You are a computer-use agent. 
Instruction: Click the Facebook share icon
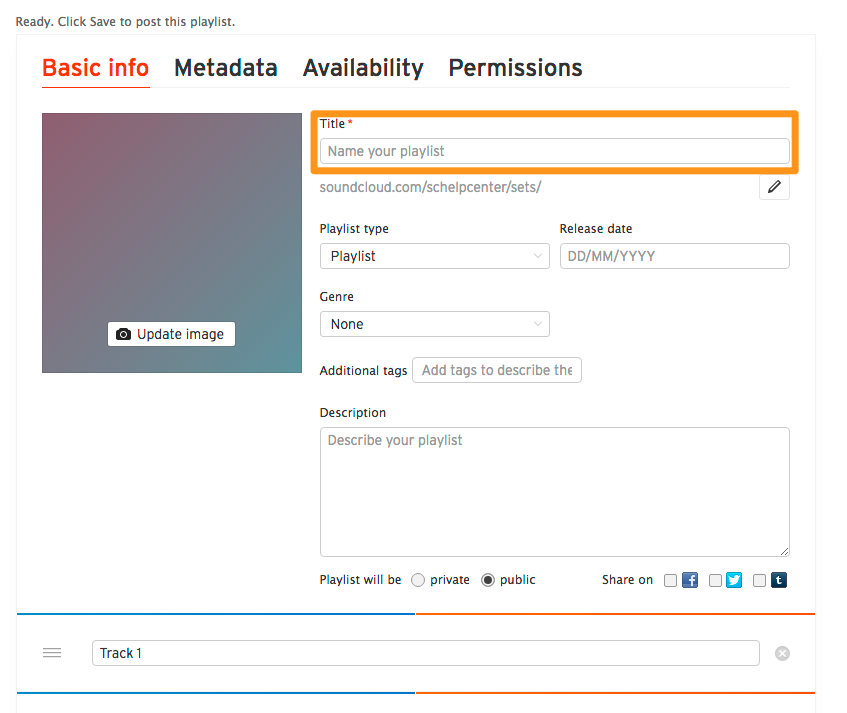point(690,580)
